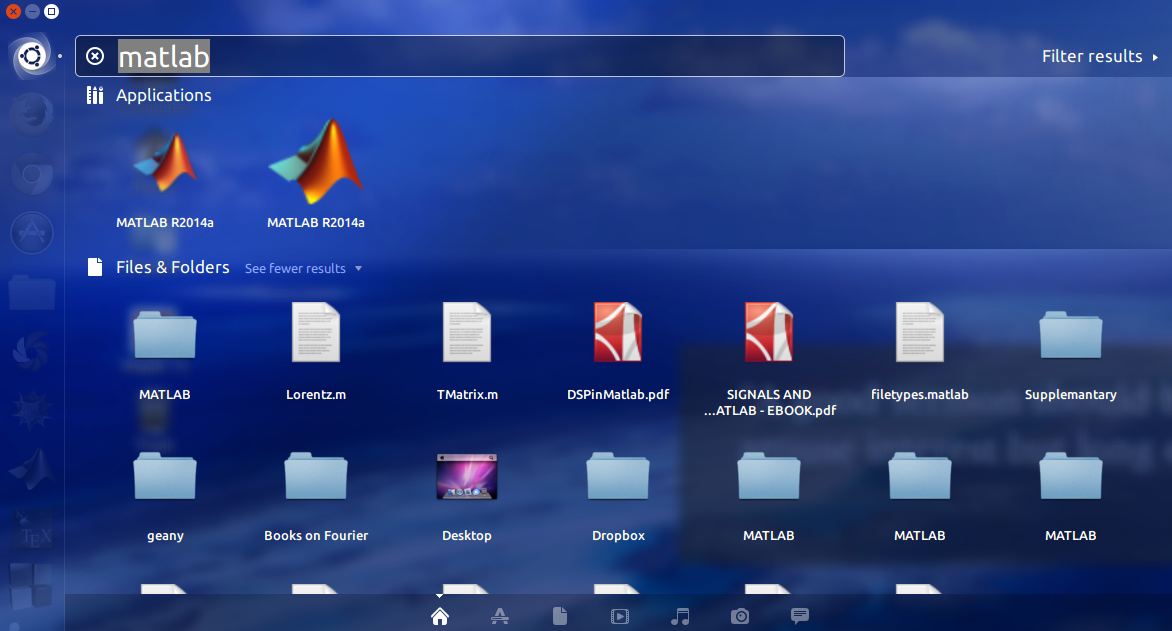
Task: Open the spiky Mathematica launcher icon
Action: pos(31,410)
